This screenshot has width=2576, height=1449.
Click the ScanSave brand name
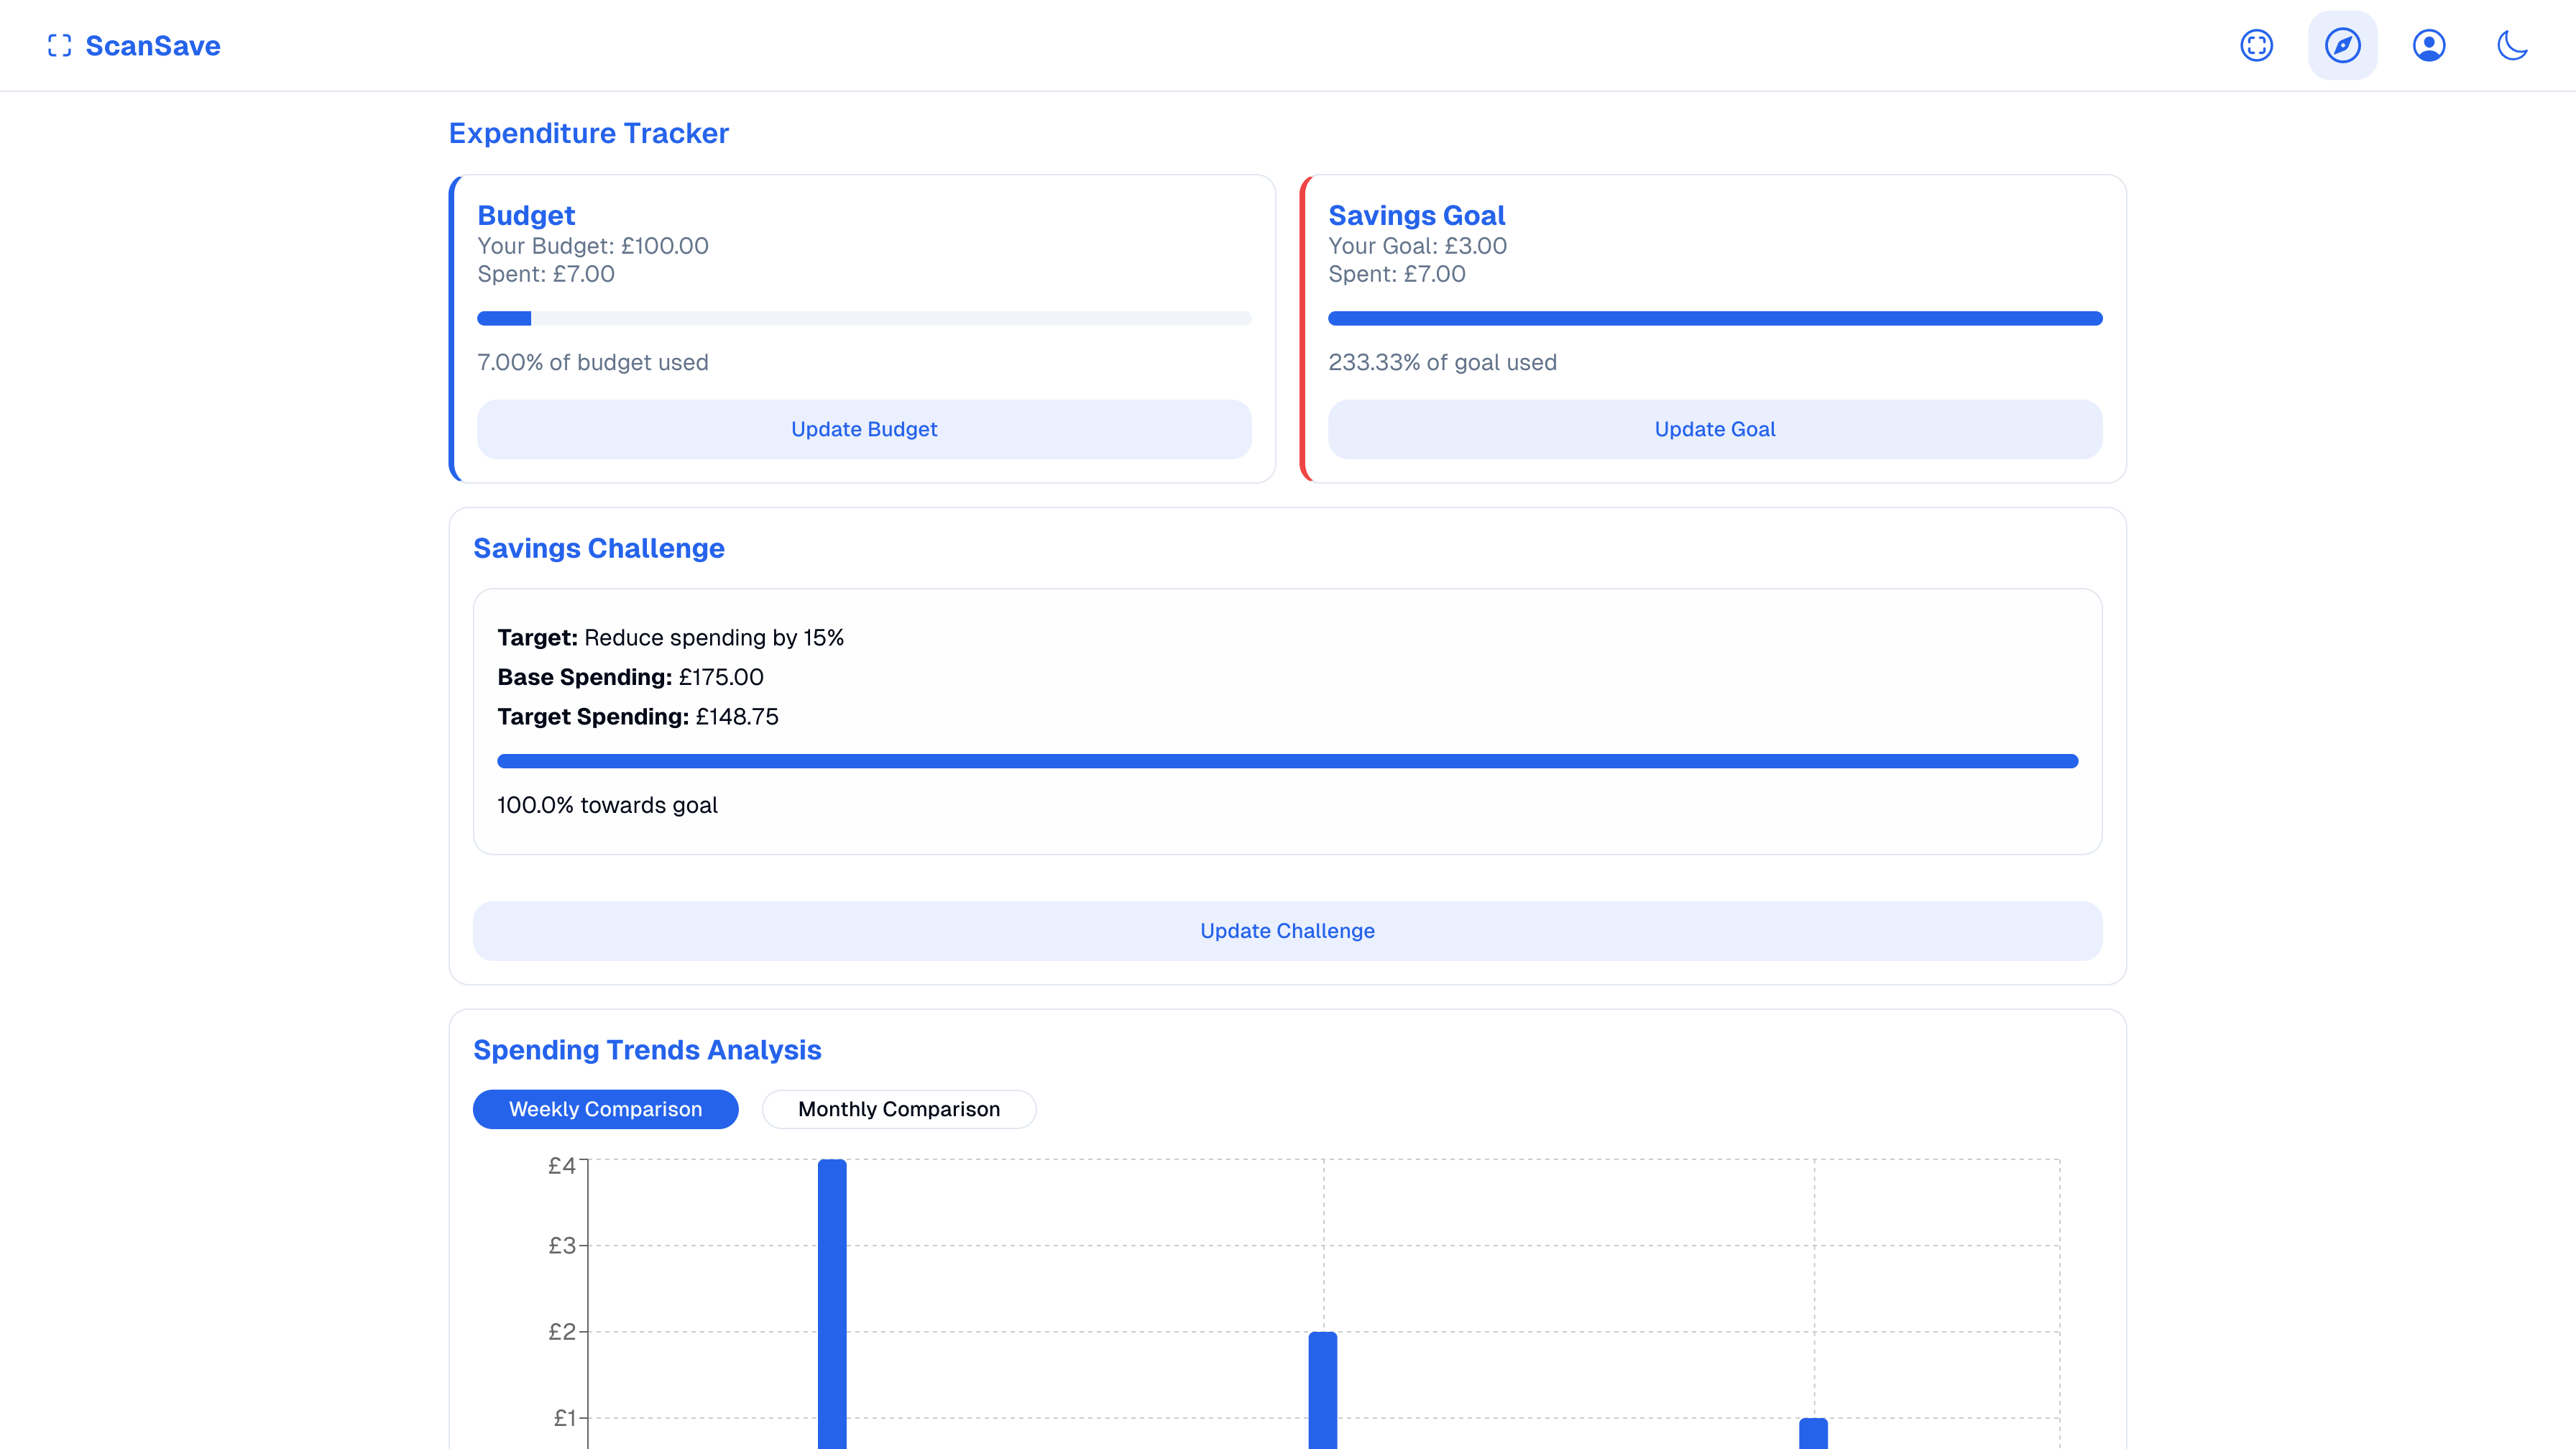pyautogui.click(x=153, y=46)
